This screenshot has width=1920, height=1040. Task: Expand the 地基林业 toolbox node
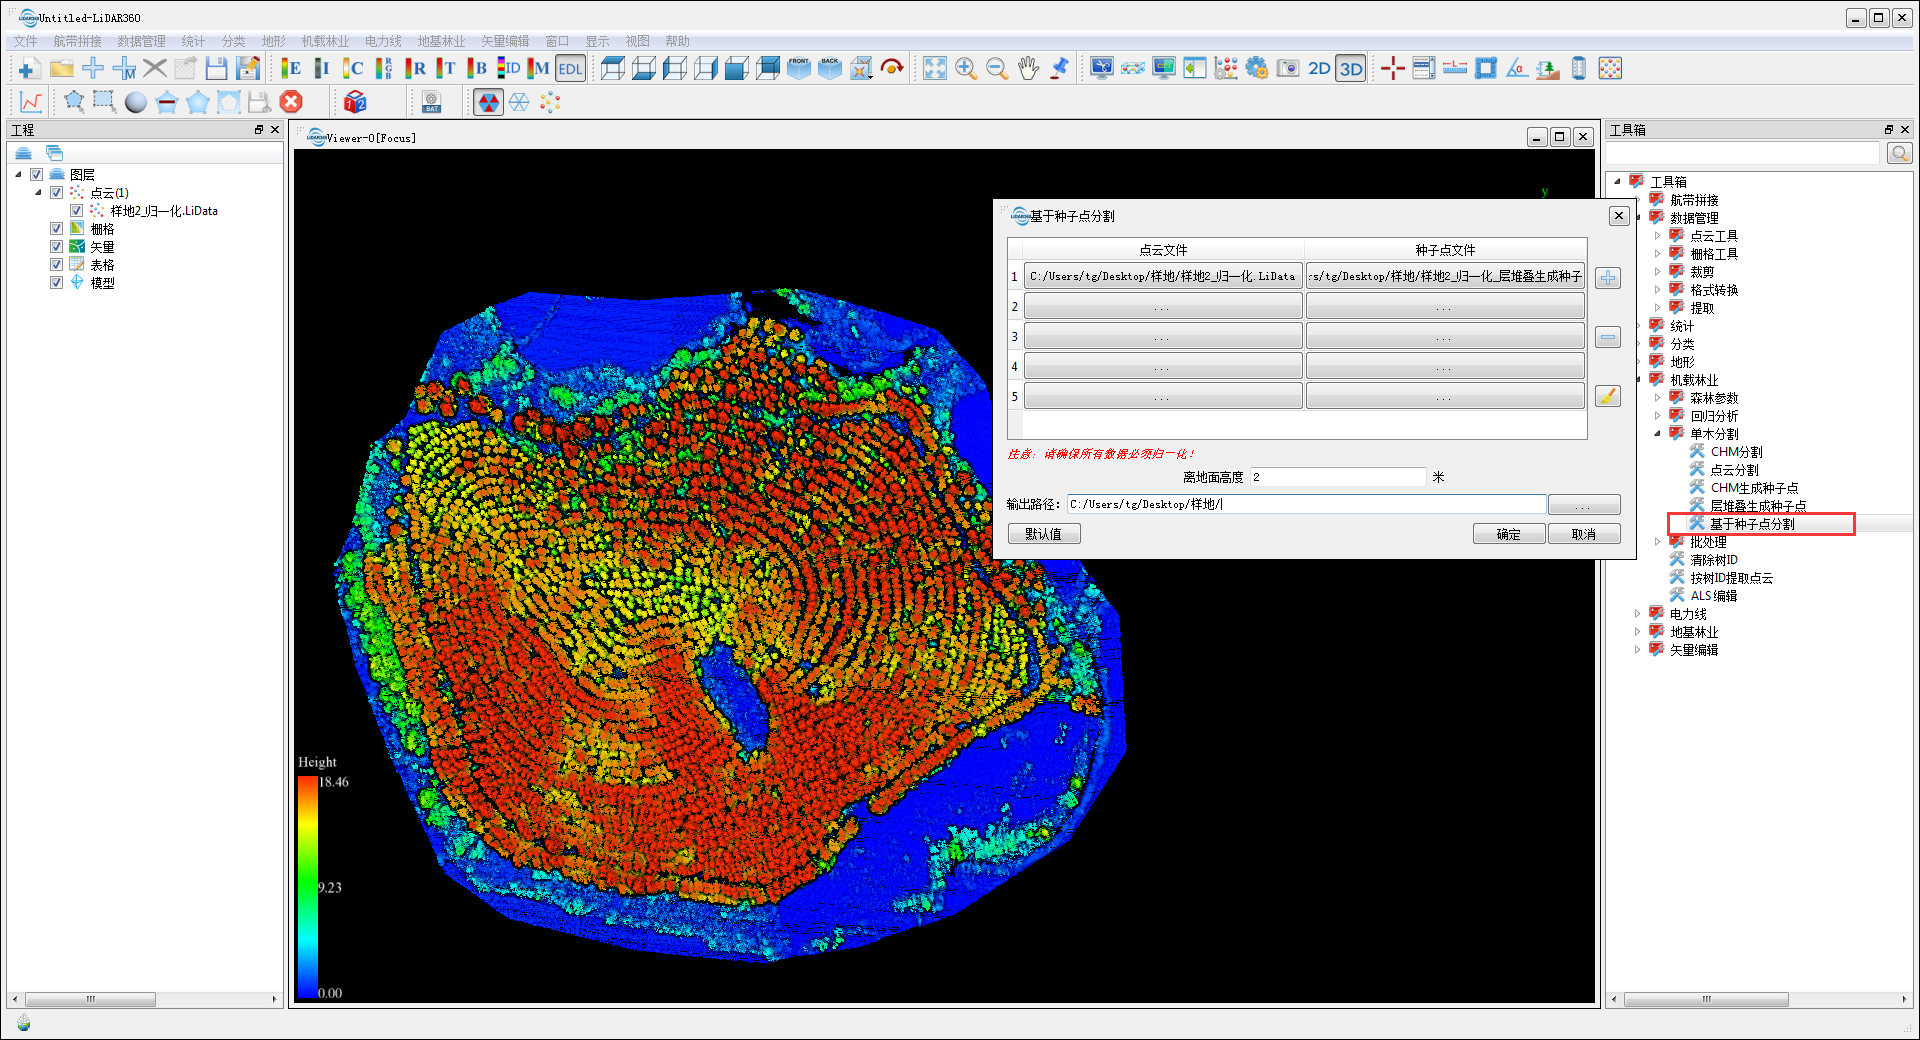click(x=1637, y=632)
